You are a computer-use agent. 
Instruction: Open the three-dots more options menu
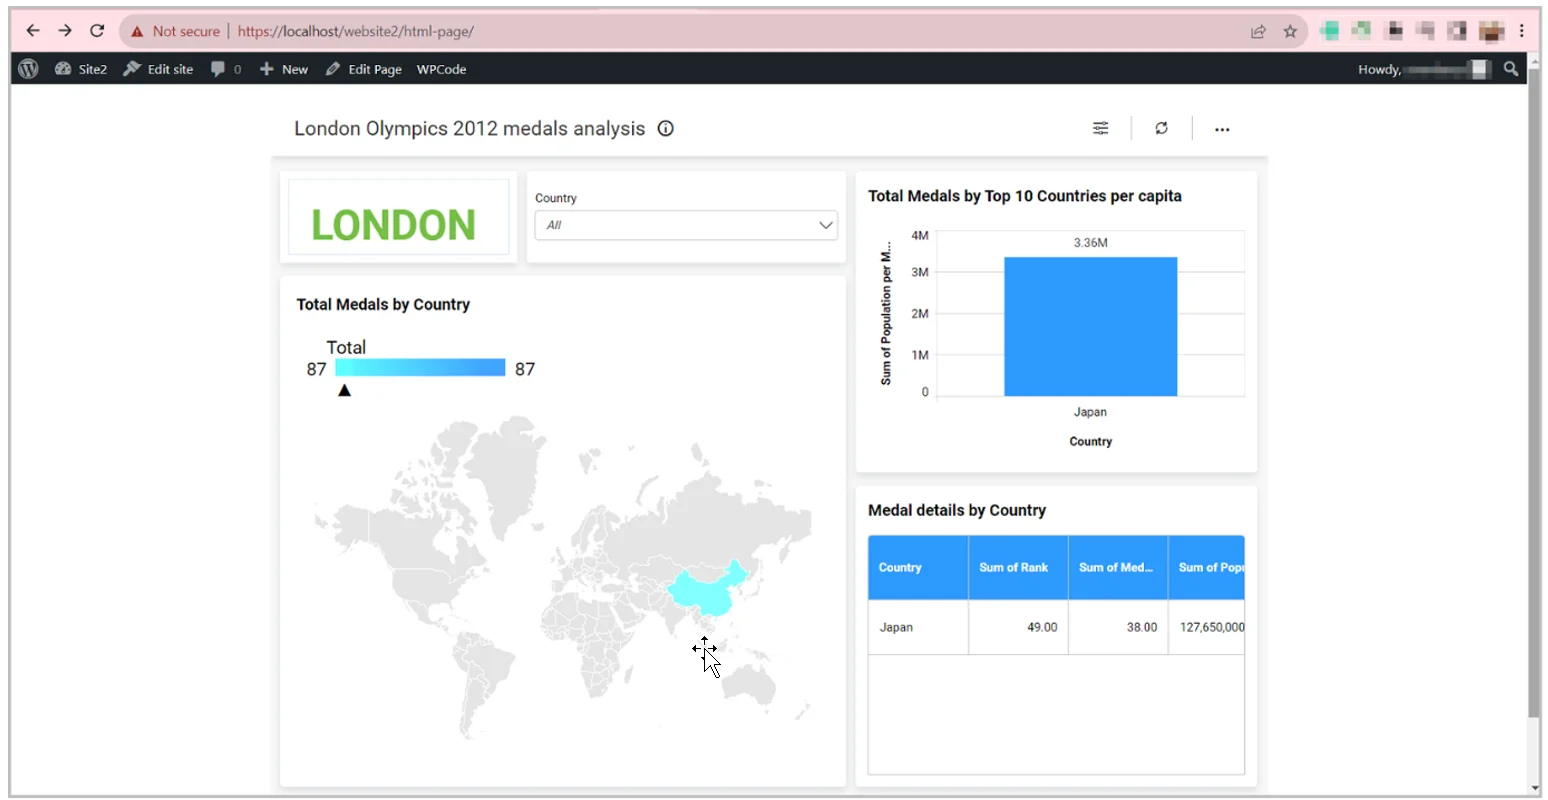point(1222,129)
